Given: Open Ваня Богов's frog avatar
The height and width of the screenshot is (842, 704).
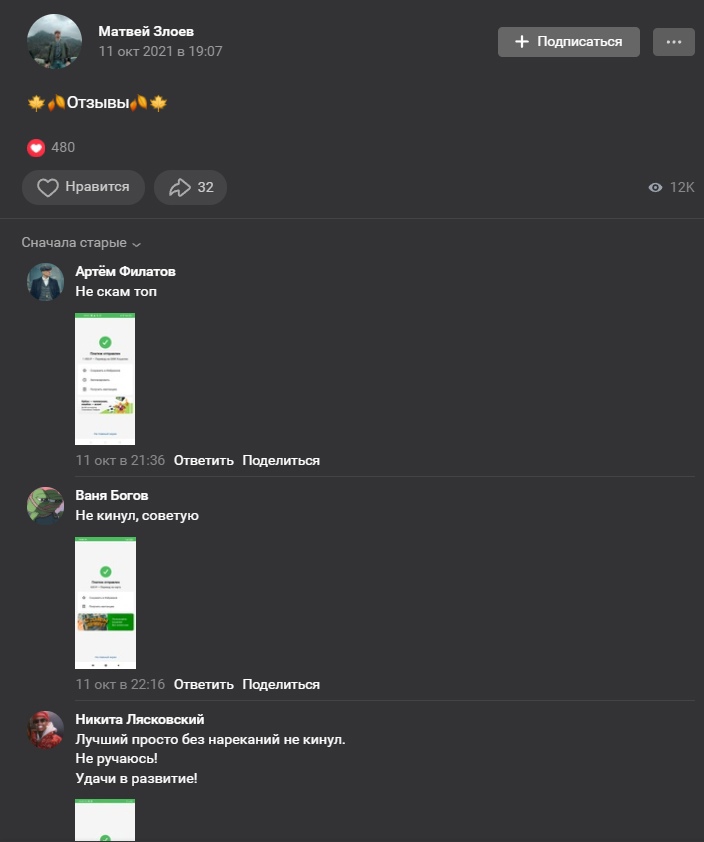Looking at the screenshot, I should tap(46, 506).
